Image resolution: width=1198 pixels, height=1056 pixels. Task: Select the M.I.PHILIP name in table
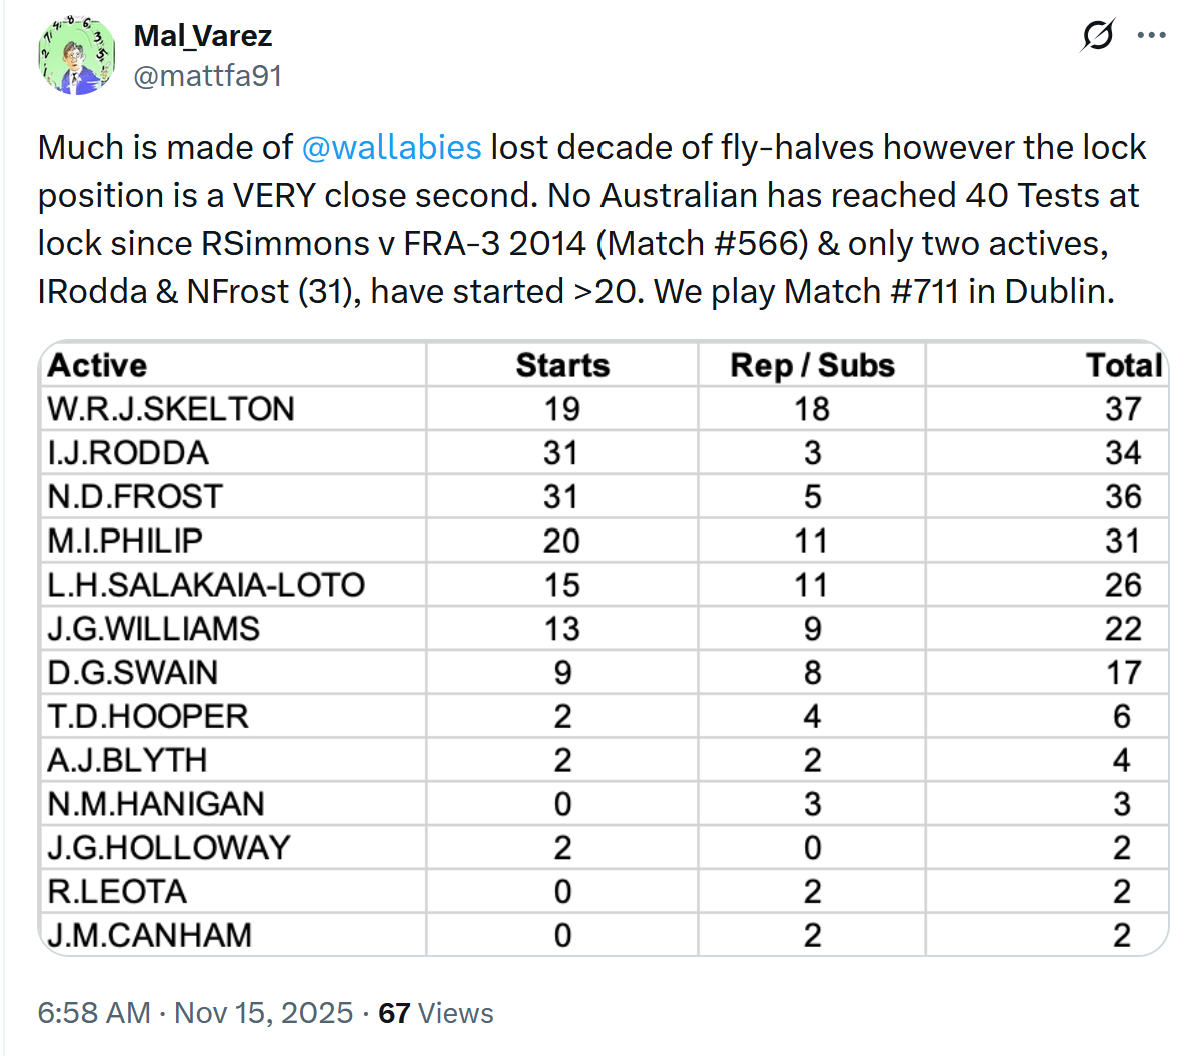coord(125,541)
